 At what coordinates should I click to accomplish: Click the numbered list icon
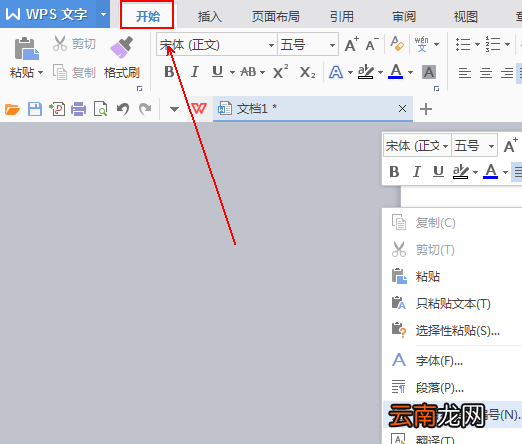pyautogui.click(x=493, y=44)
